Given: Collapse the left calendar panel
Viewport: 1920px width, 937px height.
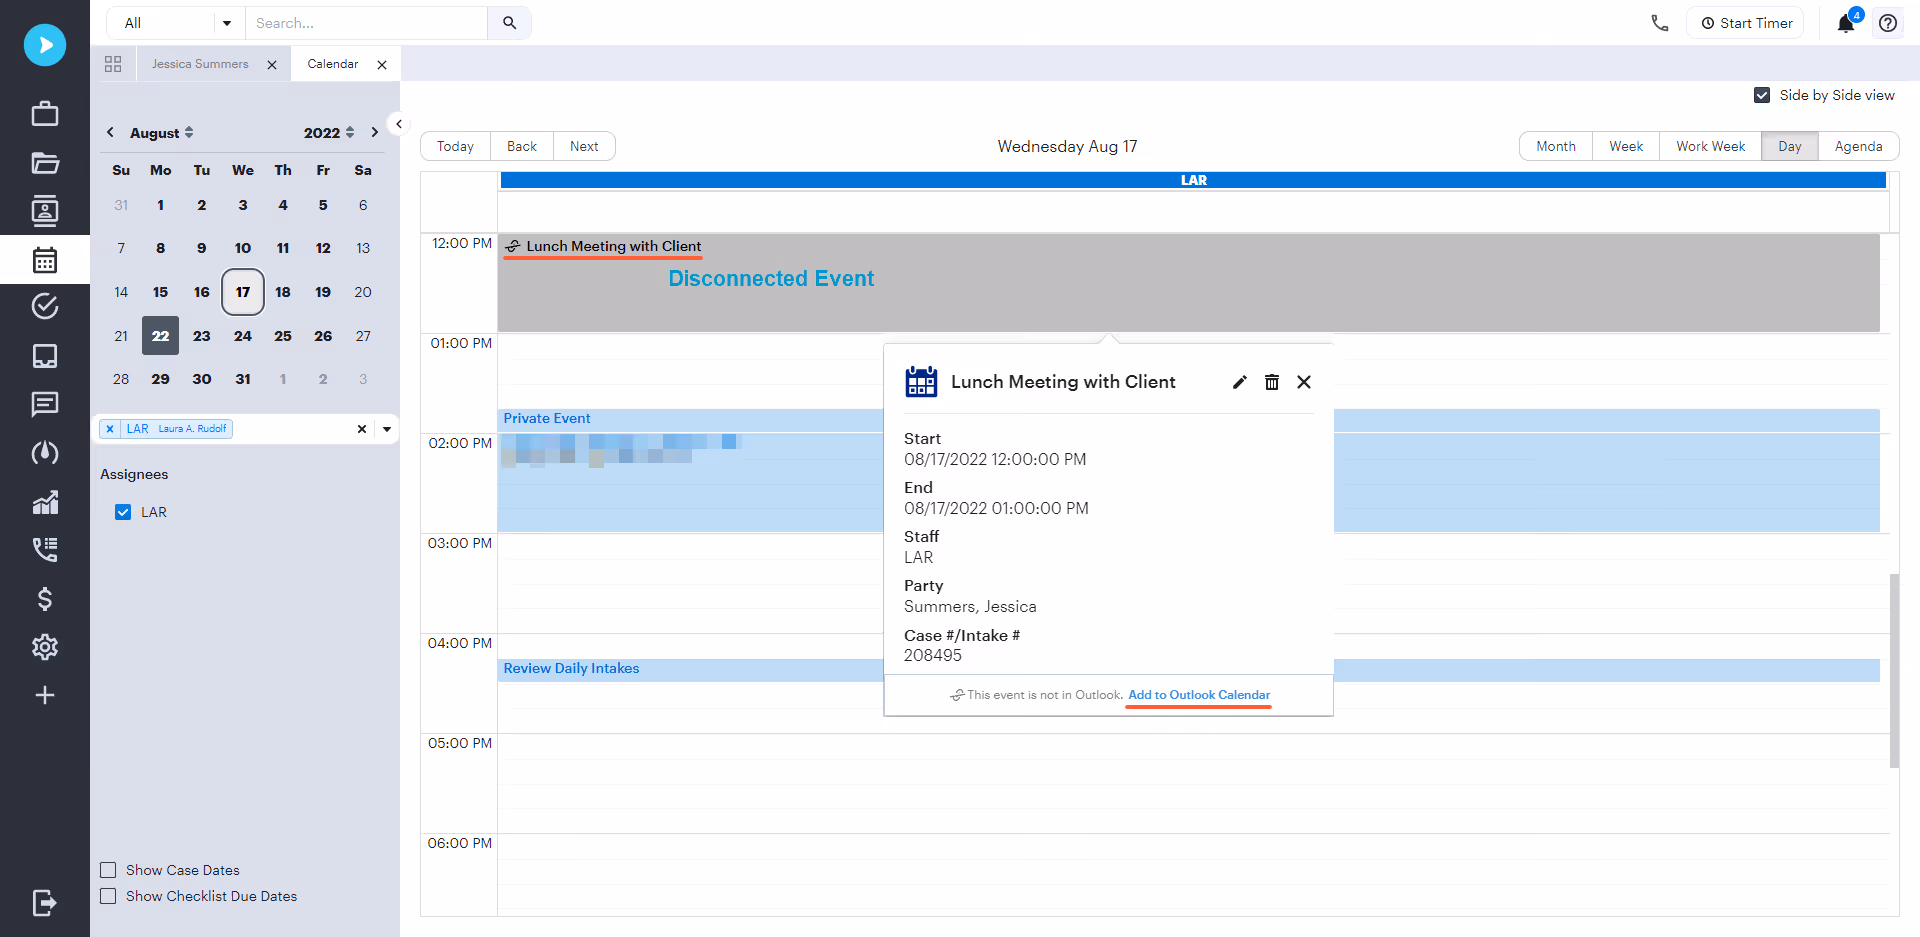Looking at the screenshot, I should click(399, 124).
